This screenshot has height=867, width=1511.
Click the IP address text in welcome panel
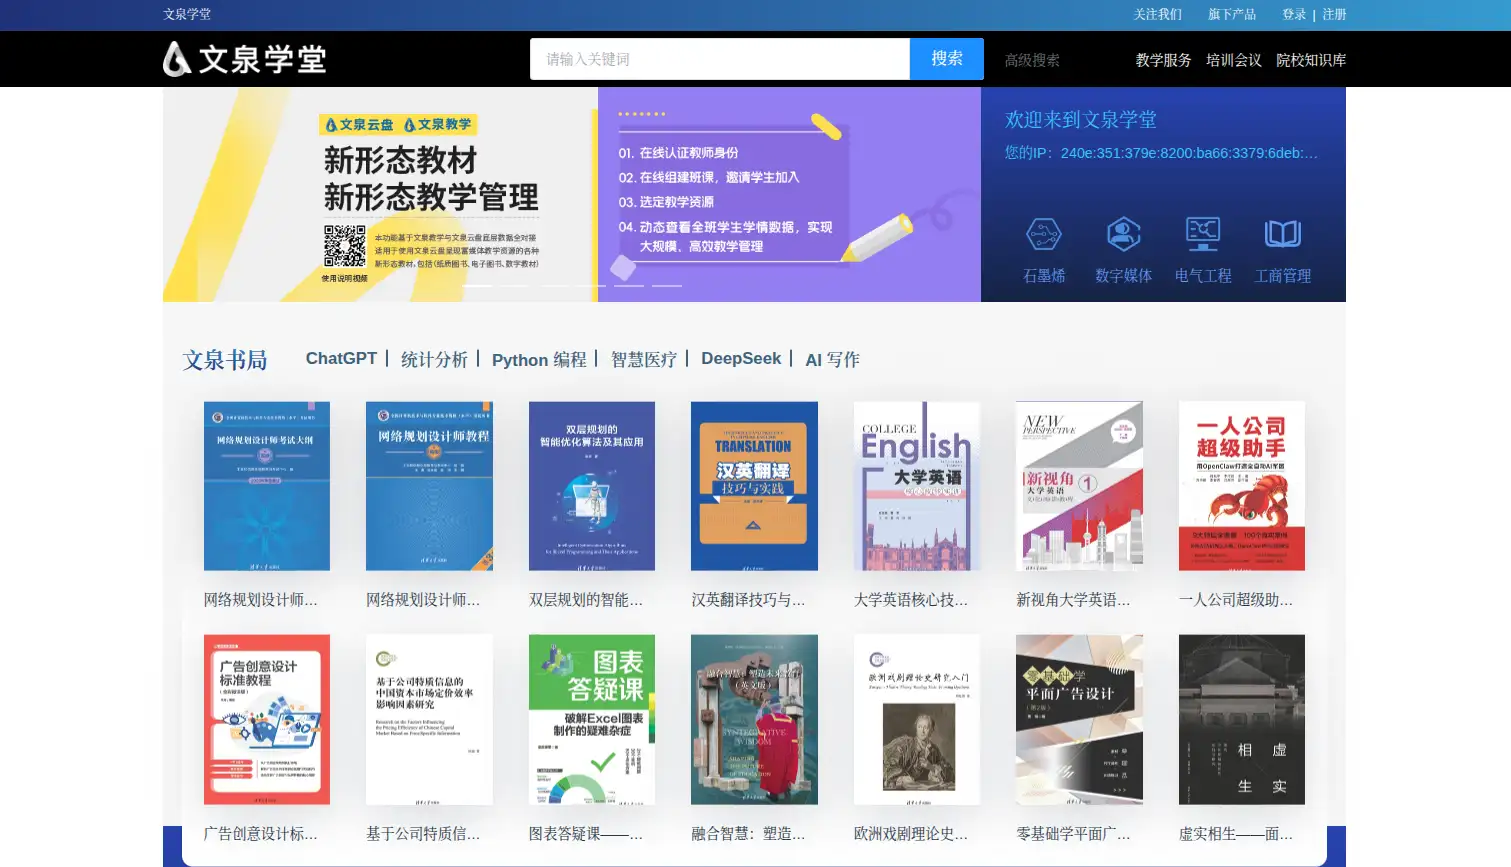(x=1161, y=153)
